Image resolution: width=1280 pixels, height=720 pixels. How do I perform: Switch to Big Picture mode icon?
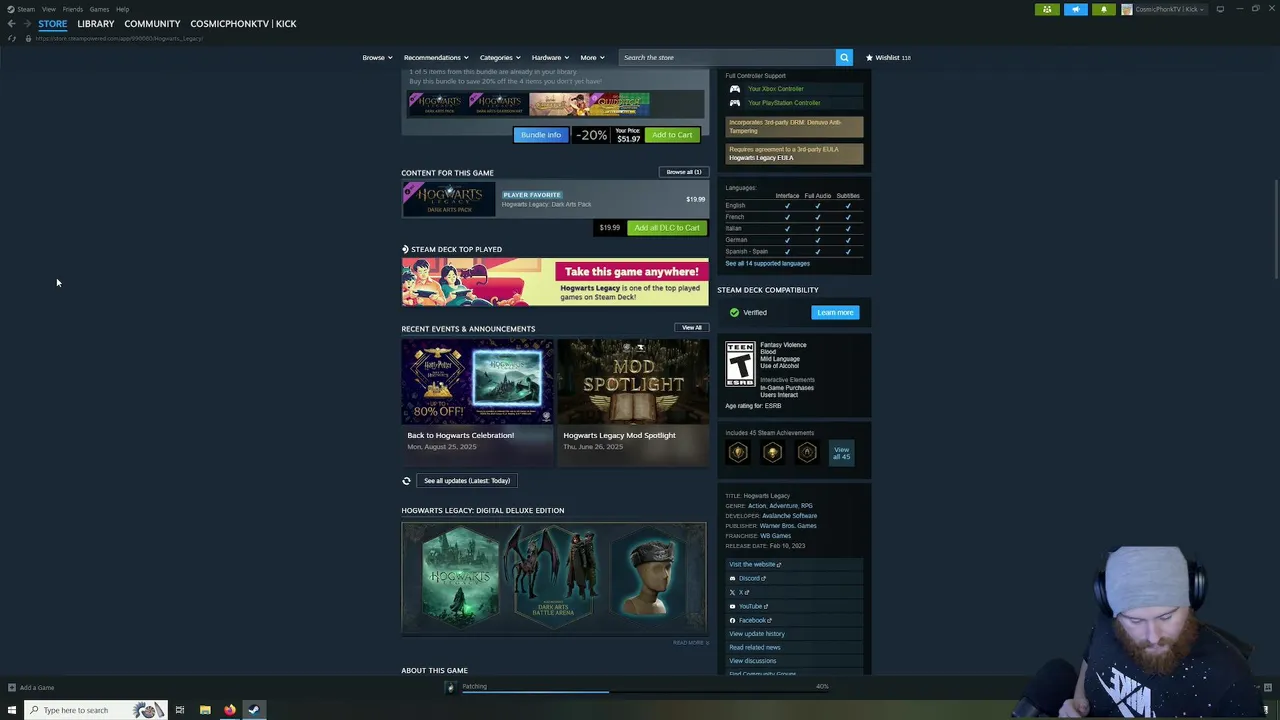1220,9
